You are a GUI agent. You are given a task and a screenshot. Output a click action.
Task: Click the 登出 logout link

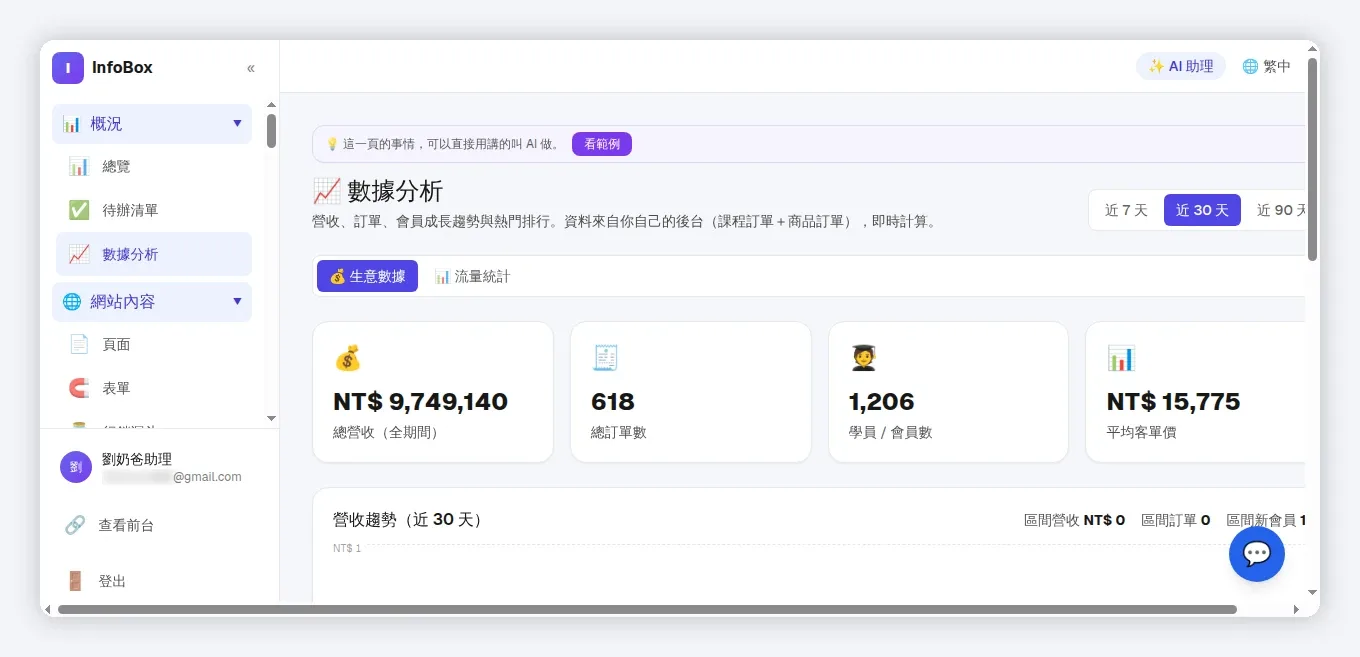coord(112,581)
